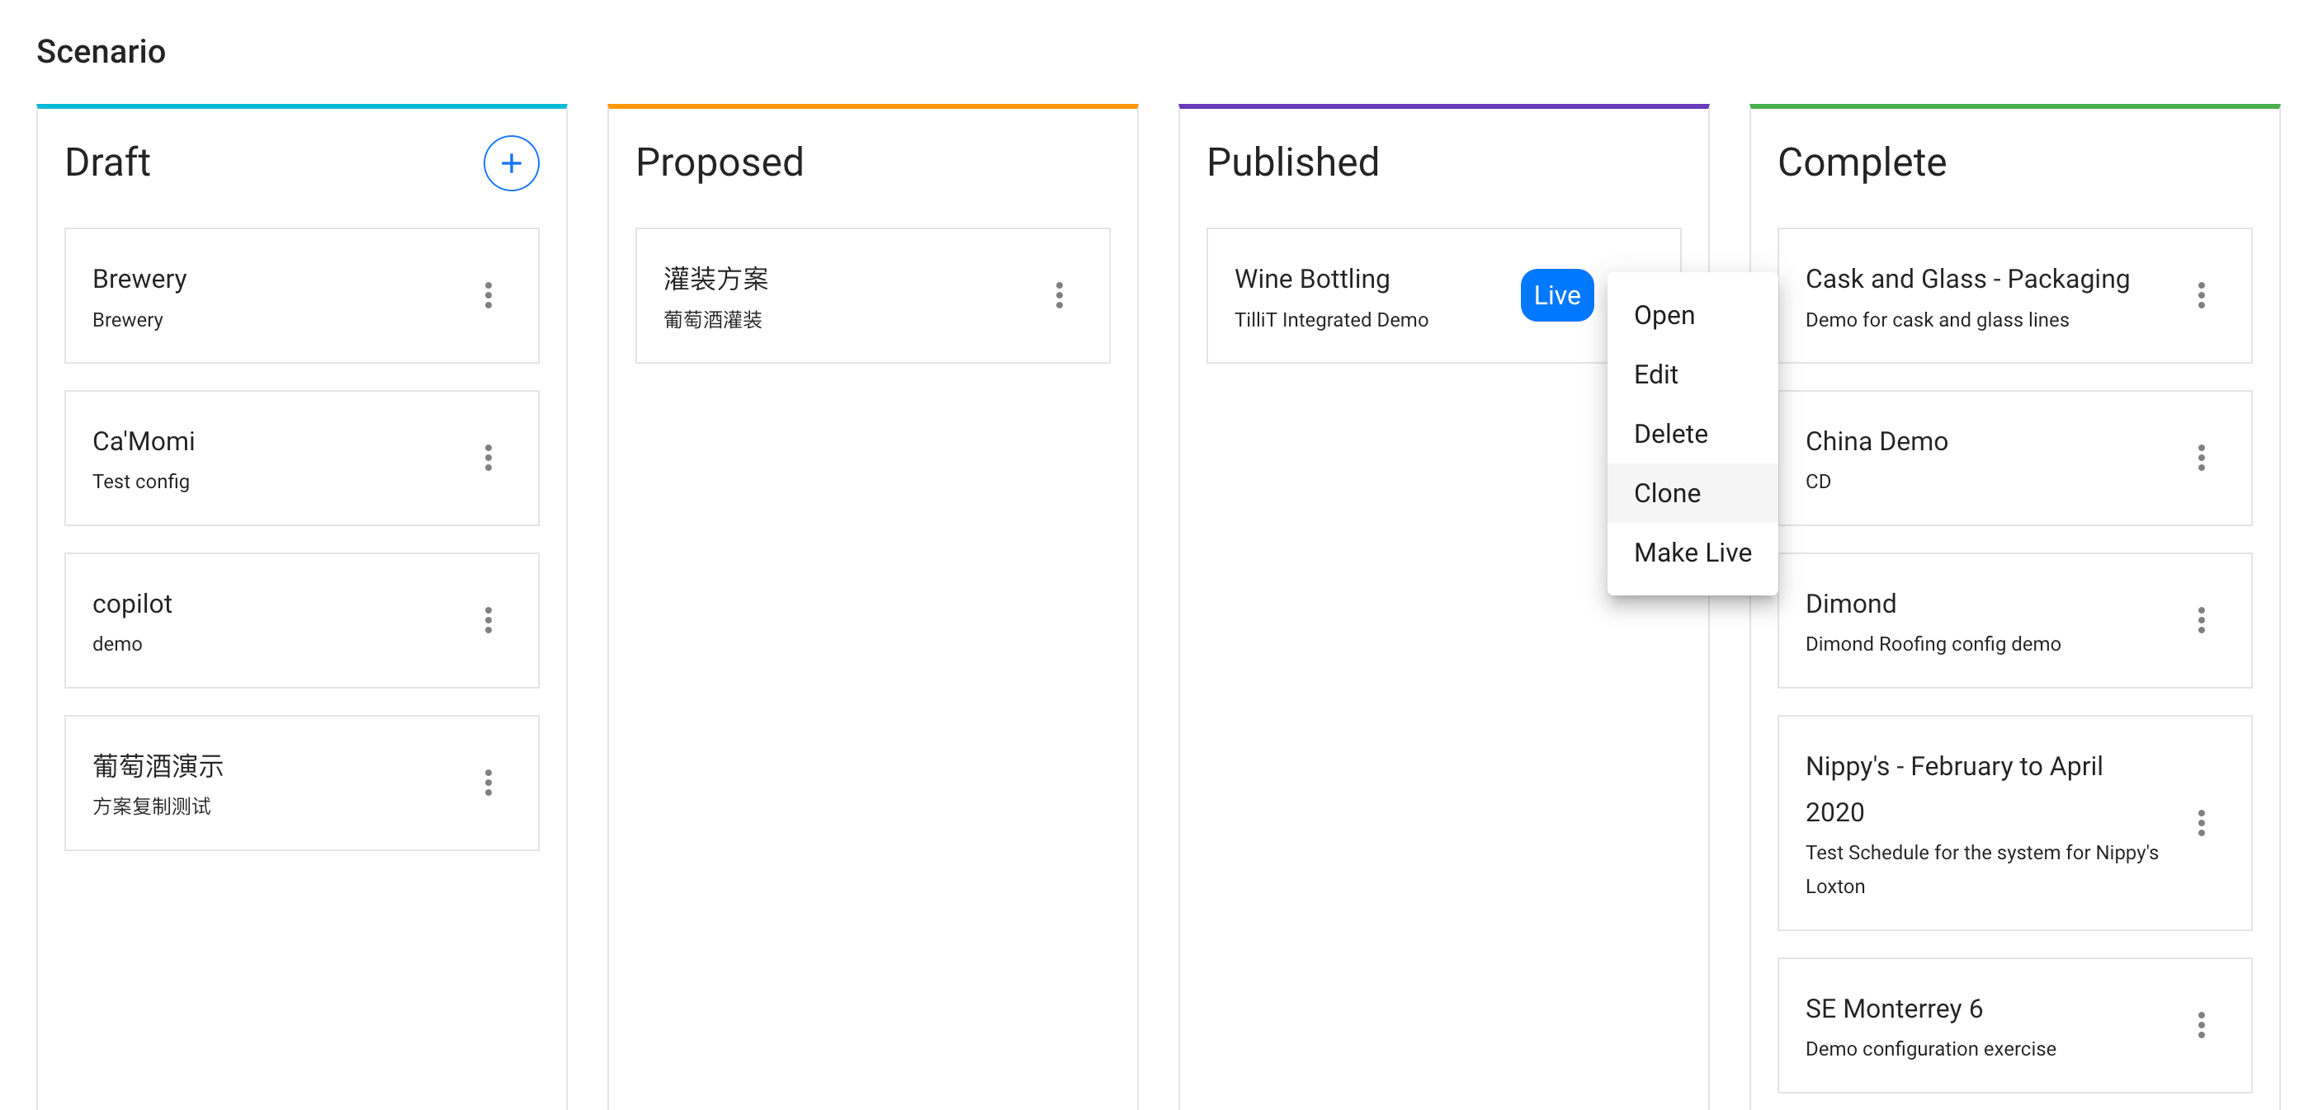Click the 灌装方案 card's three-dot icon
Image resolution: width=2304 pixels, height=1110 pixels.
(1059, 295)
